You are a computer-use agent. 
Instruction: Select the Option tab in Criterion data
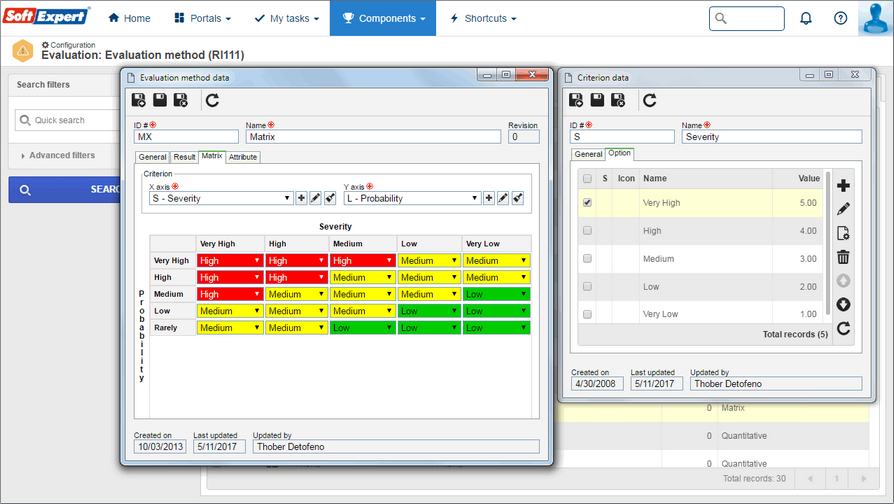(619, 153)
